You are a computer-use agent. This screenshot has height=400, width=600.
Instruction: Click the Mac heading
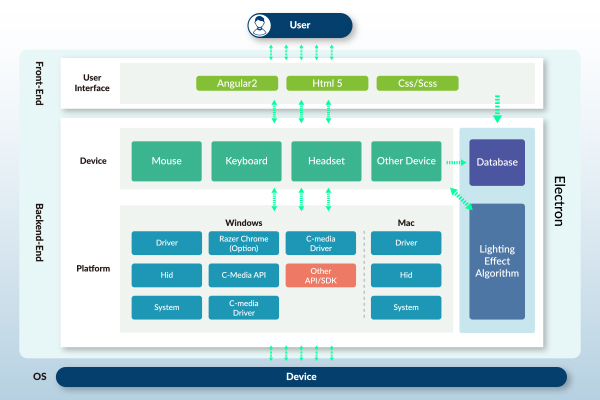click(x=406, y=223)
